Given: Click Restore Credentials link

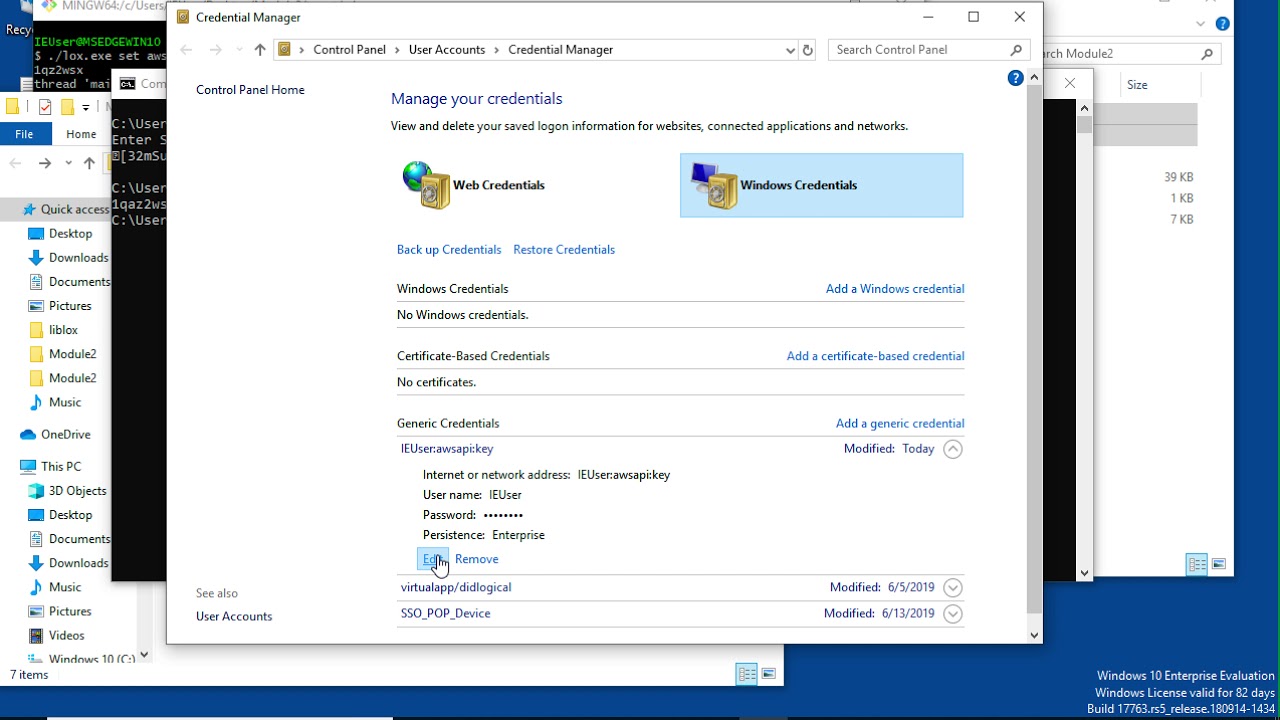Looking at the screenshot, I should (x=564, y=250).
